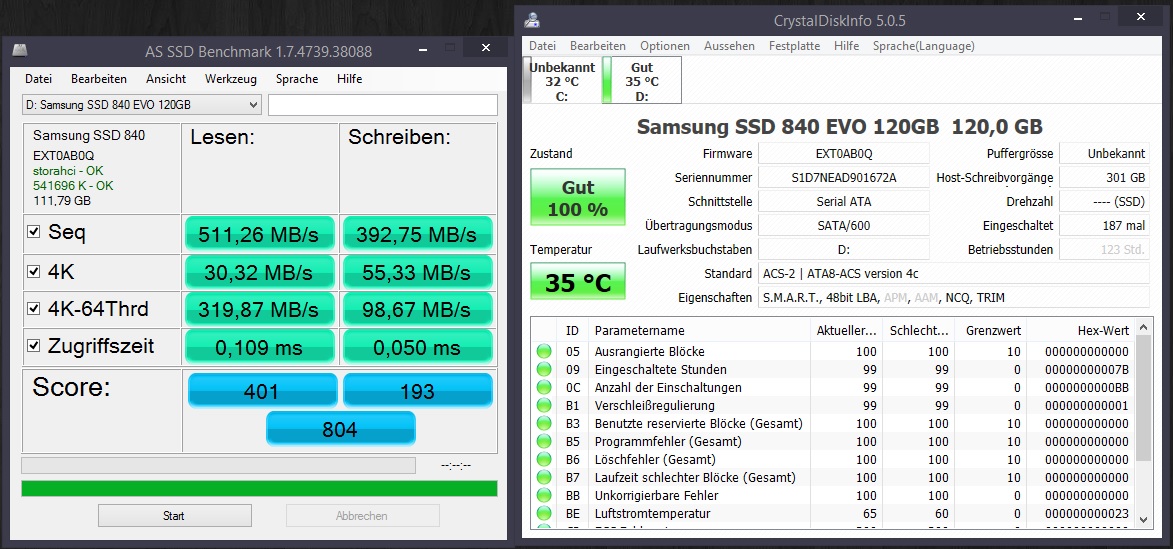Click the Seq write result 392,75 MB/s
The height and width of the screenshot is (549, 1173).
coord(417,234)
